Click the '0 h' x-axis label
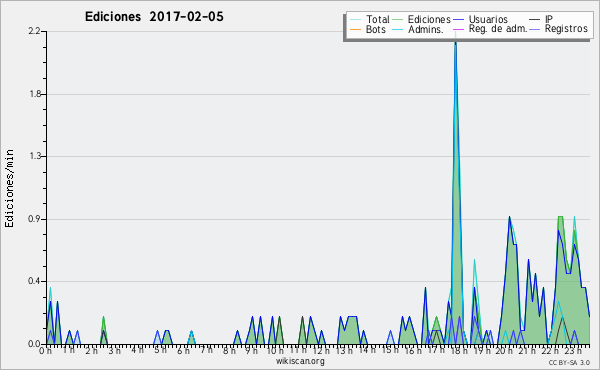The height and width of the screenshot is (370, 600). click(x=45, y=351)
